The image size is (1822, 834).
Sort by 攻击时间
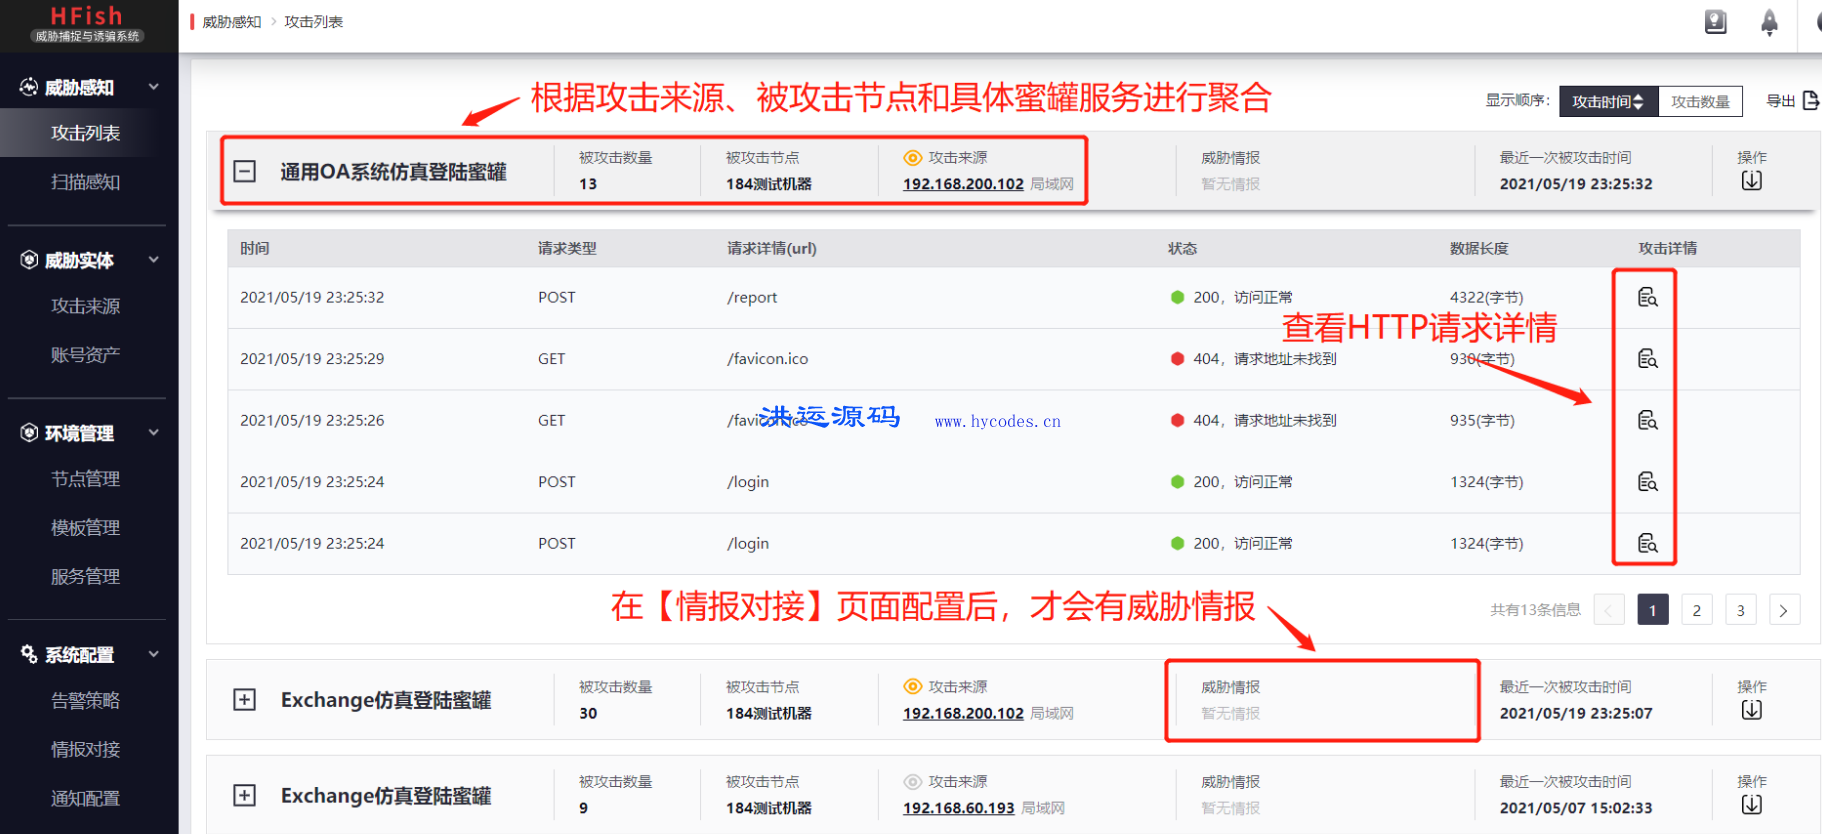pyautogui.click(x=1608, y=101)
